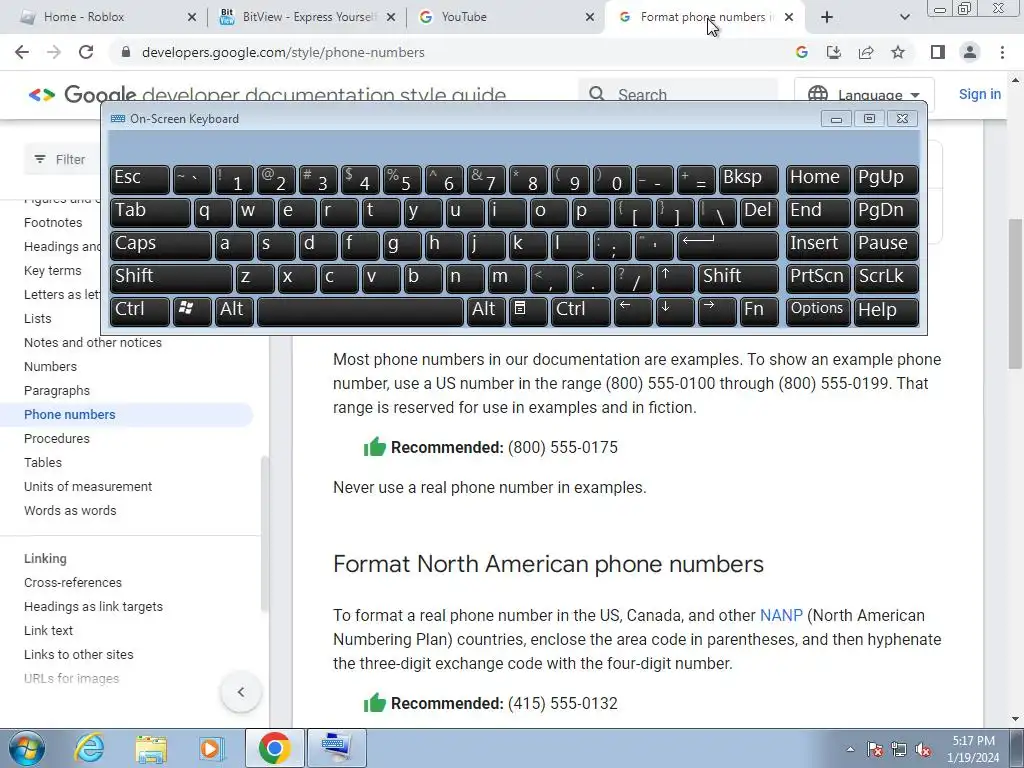
Task: Open the Procedures sidebar item
Action: pos(57,438)
